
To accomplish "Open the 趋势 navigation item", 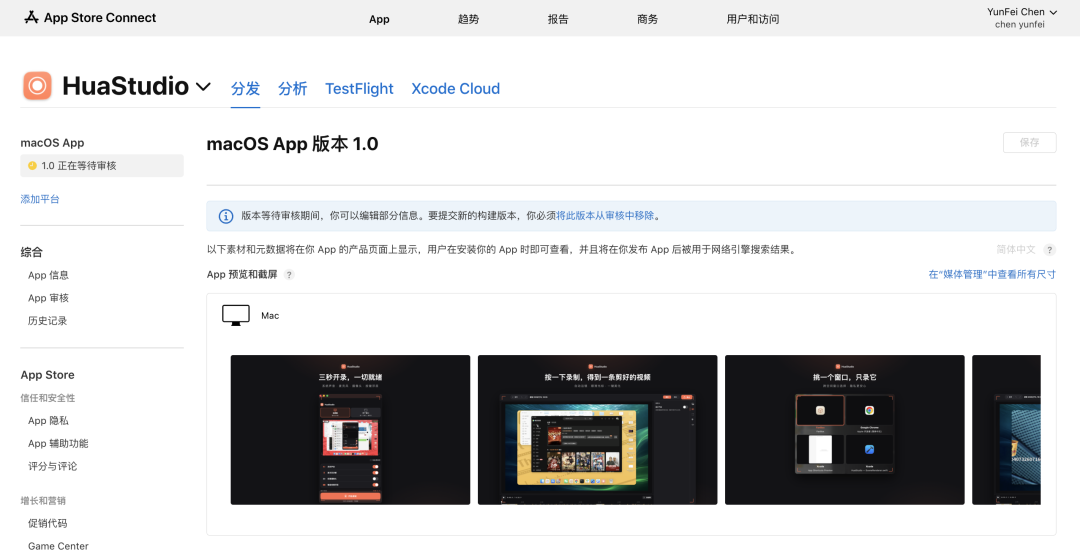I will pyautogui.click(x=468, y=19).
